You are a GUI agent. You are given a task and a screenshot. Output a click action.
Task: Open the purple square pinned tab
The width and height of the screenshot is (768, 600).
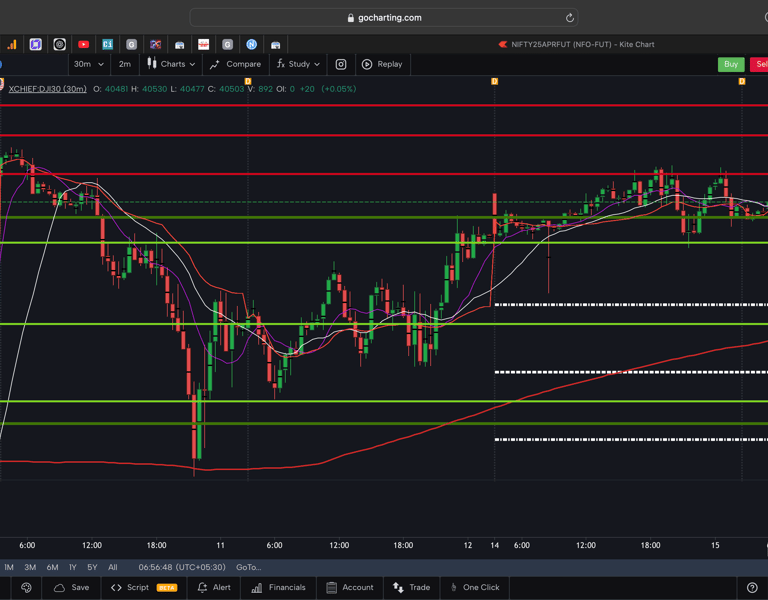[x=35, y=45]
